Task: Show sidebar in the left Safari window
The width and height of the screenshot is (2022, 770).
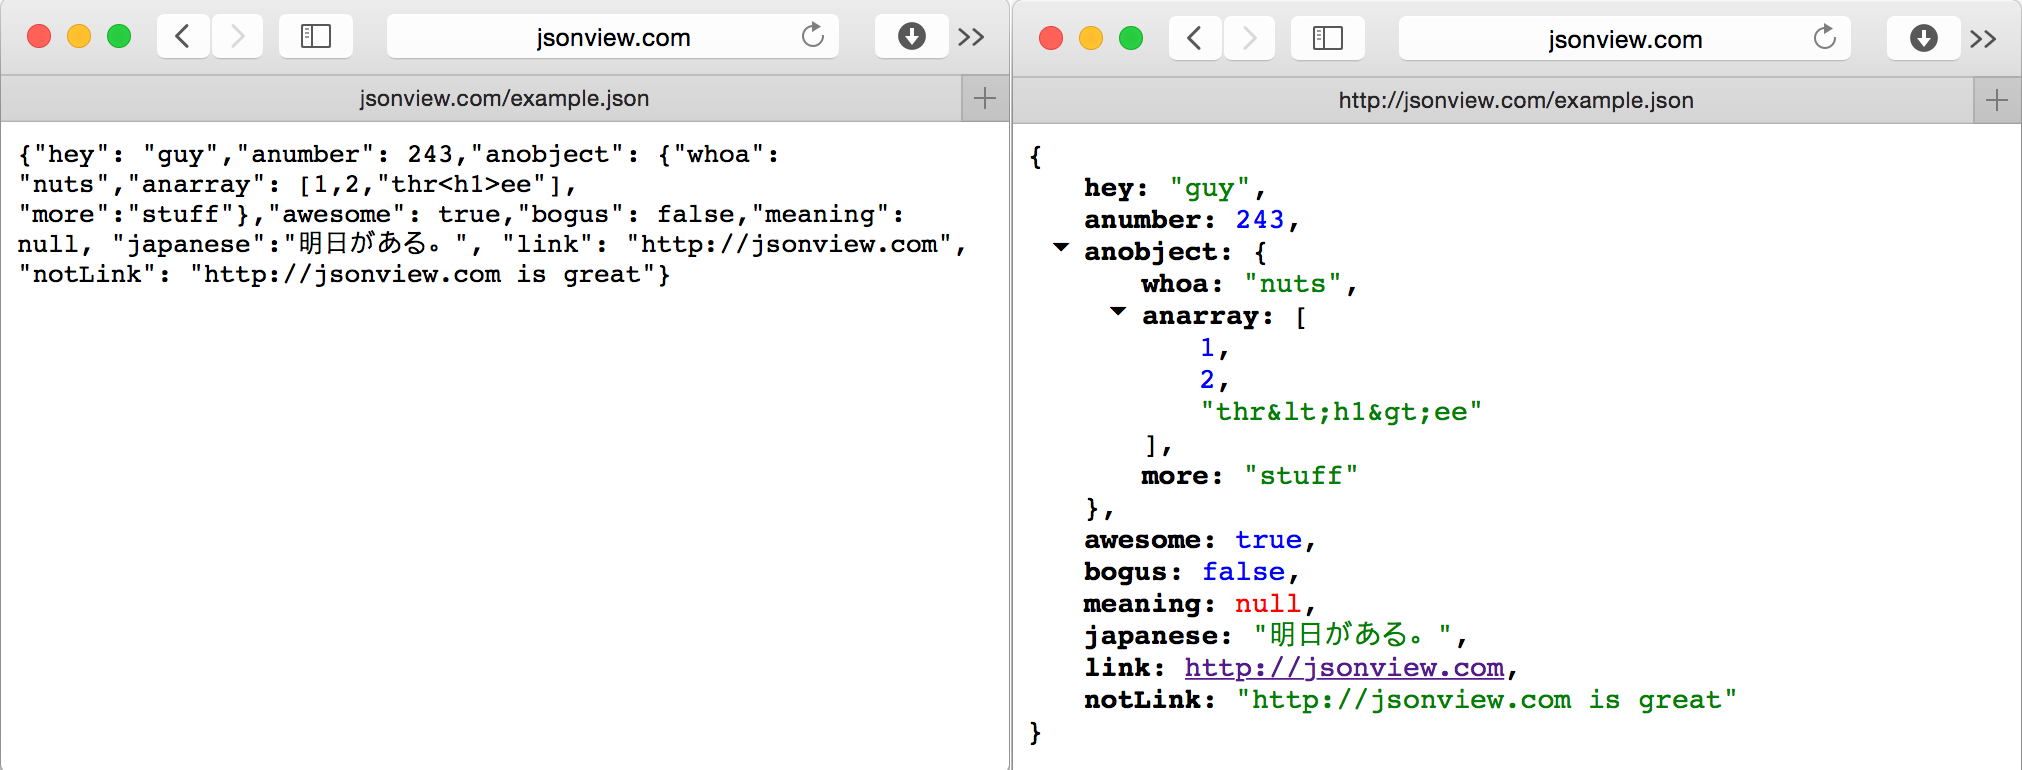Action: [x=316, y=37]
